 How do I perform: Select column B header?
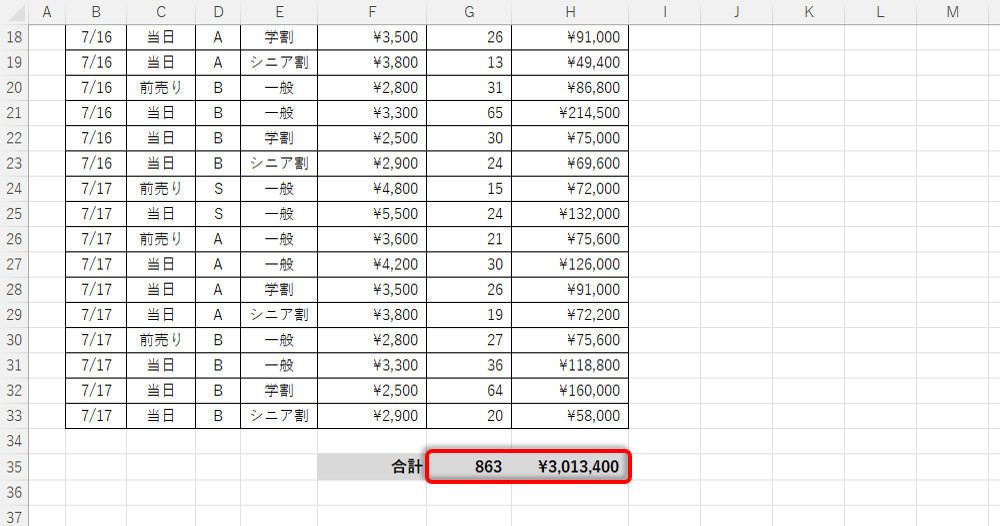96,11
